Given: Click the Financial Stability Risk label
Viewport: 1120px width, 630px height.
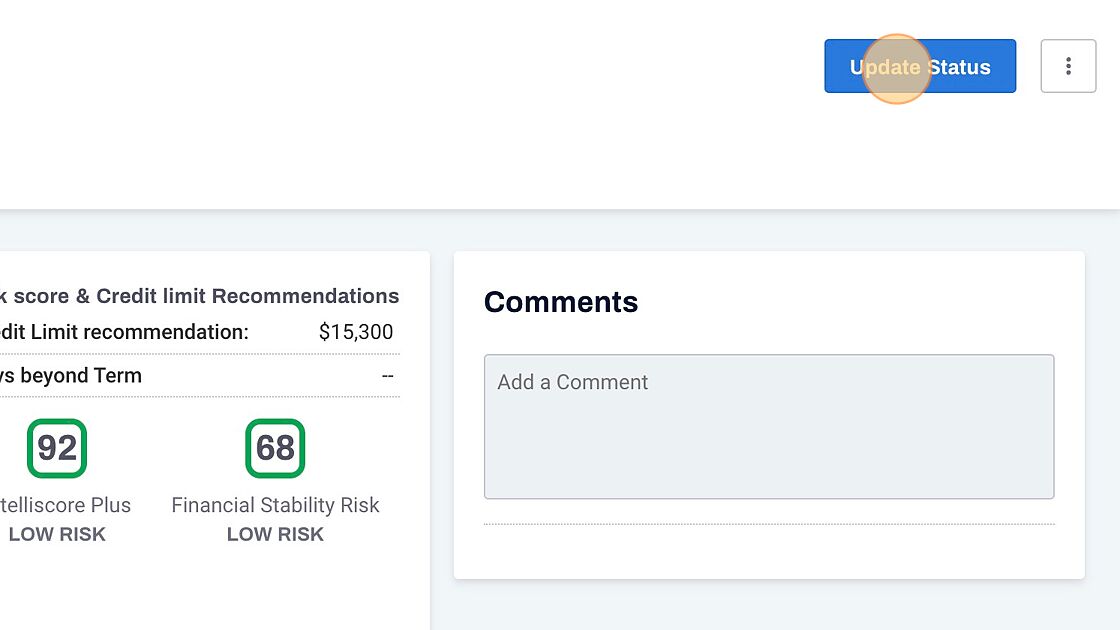Looking at the screenshot, I should (275, 505).
